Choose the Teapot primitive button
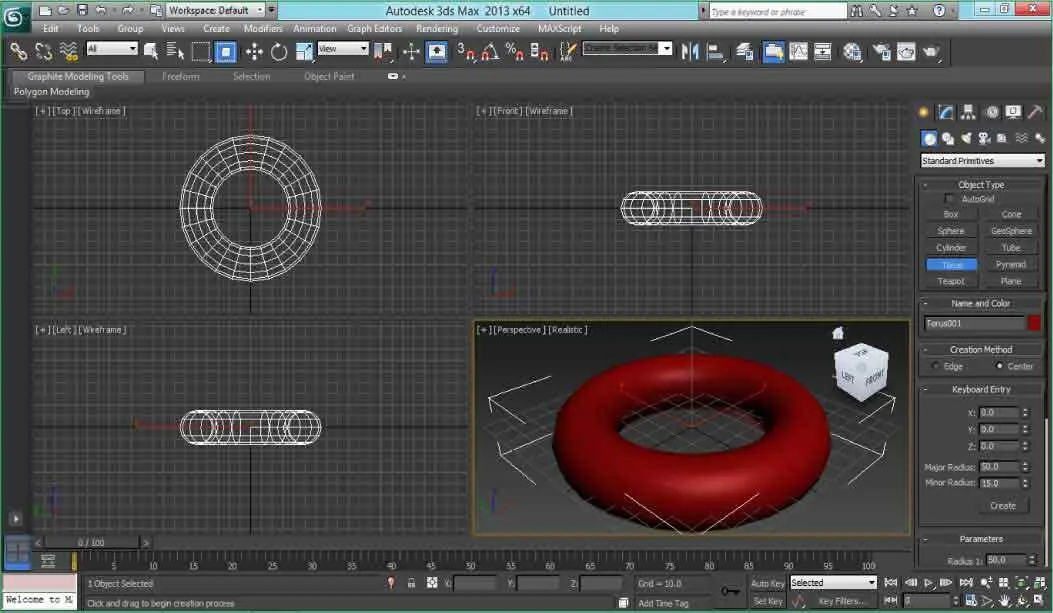This screenshot has height=613, width=1053. point(951,281)
